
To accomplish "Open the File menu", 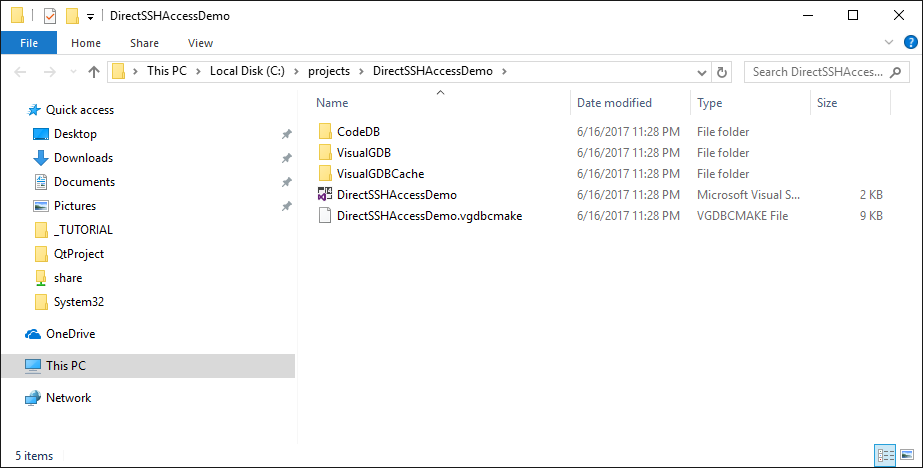I will coord(29,43).
